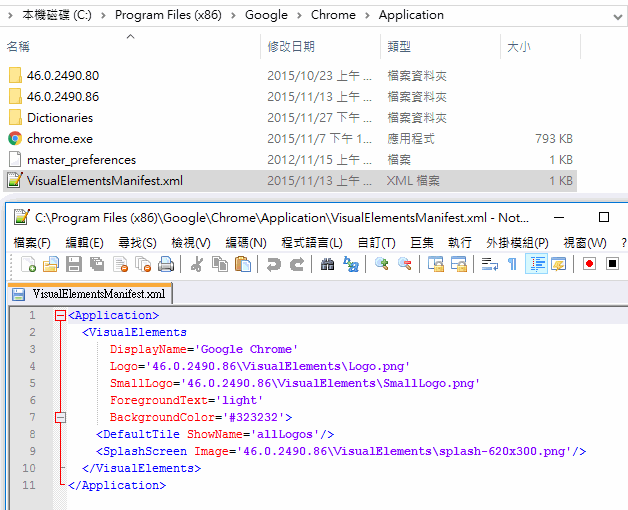Select the 46.0.2490.86 folder
The image size is (628, 510).
click(x=63, y=97)
